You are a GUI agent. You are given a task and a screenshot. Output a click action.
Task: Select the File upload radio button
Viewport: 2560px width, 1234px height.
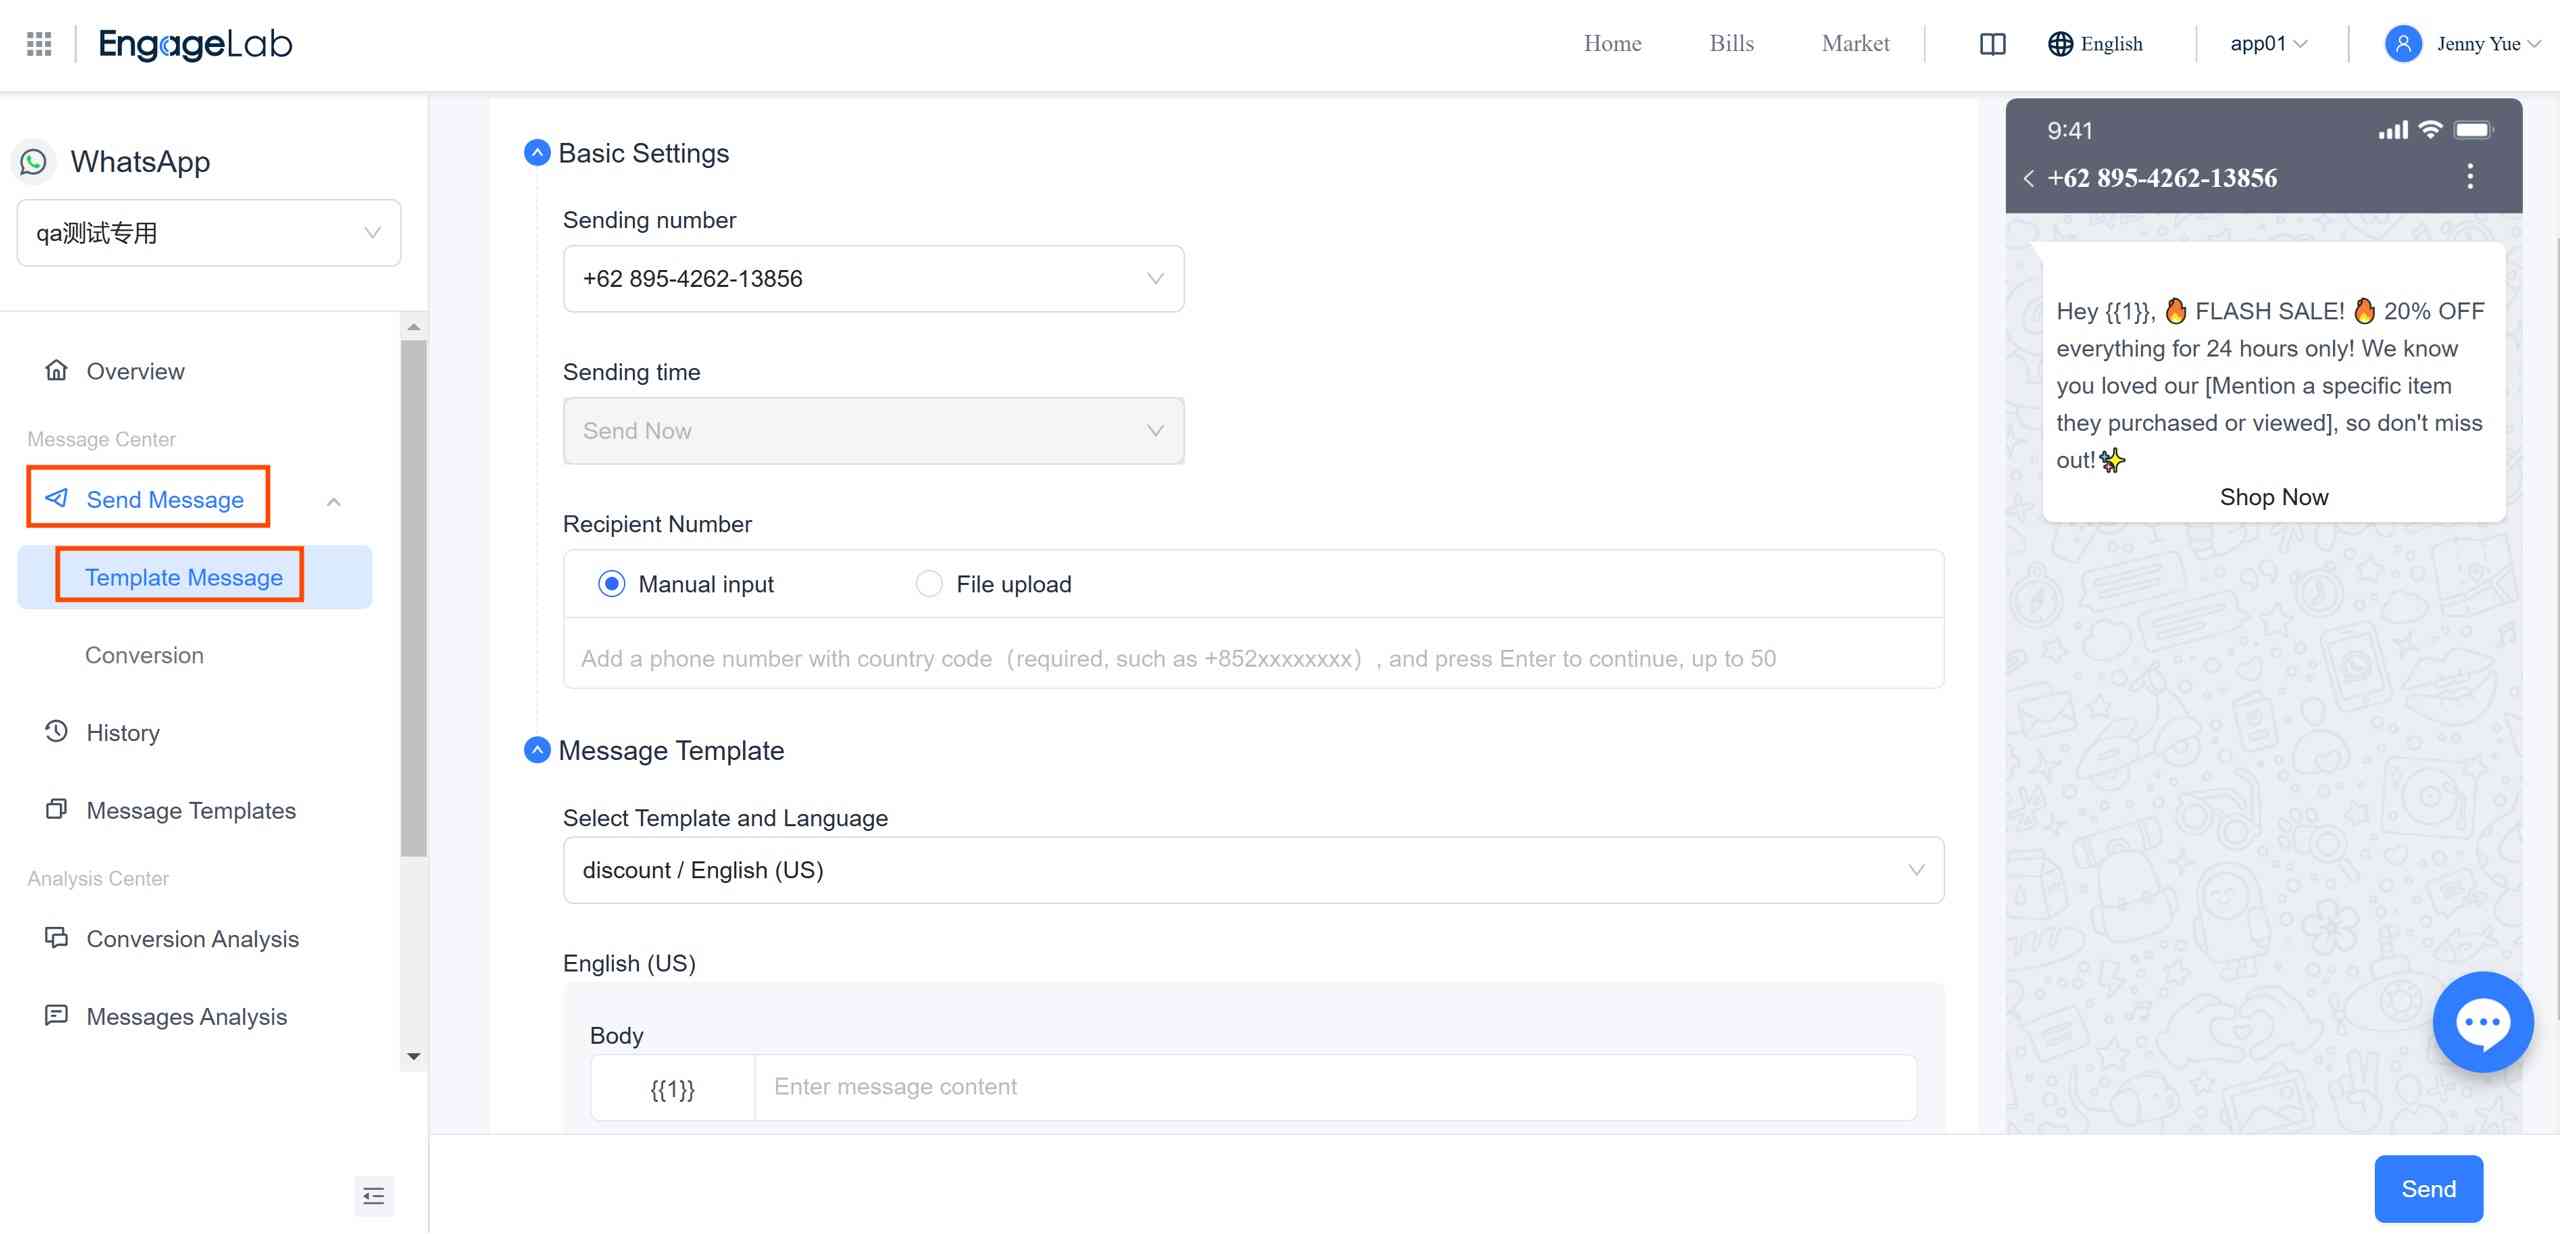pos(929,584)
